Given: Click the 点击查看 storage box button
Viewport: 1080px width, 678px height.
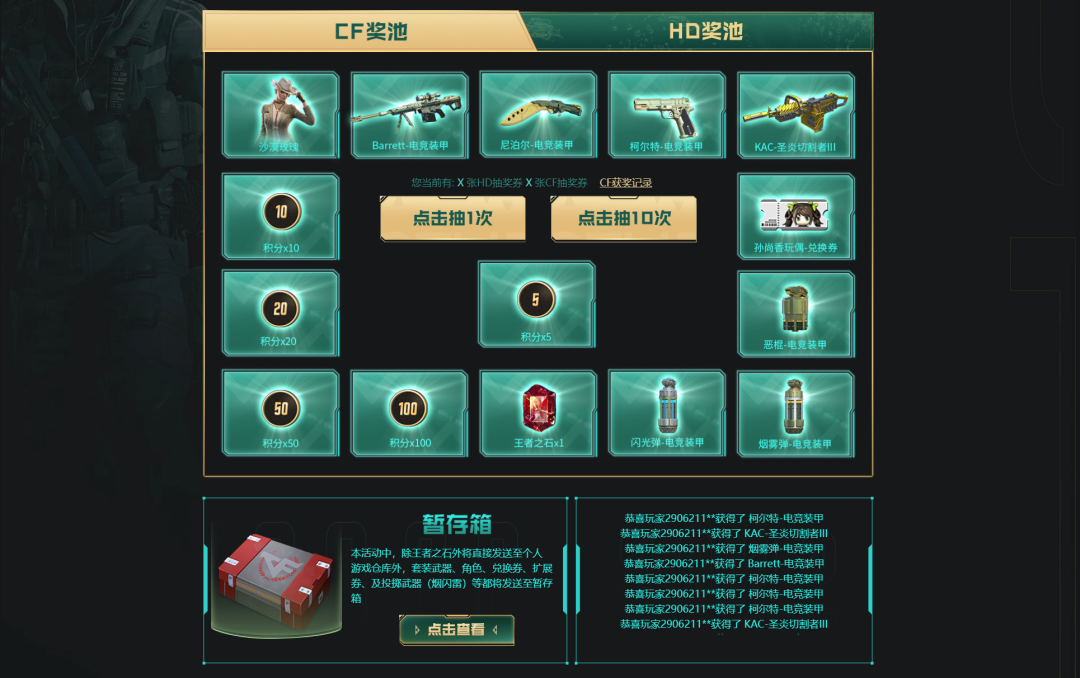Looking at the screenshot, I should click(457, 630).
